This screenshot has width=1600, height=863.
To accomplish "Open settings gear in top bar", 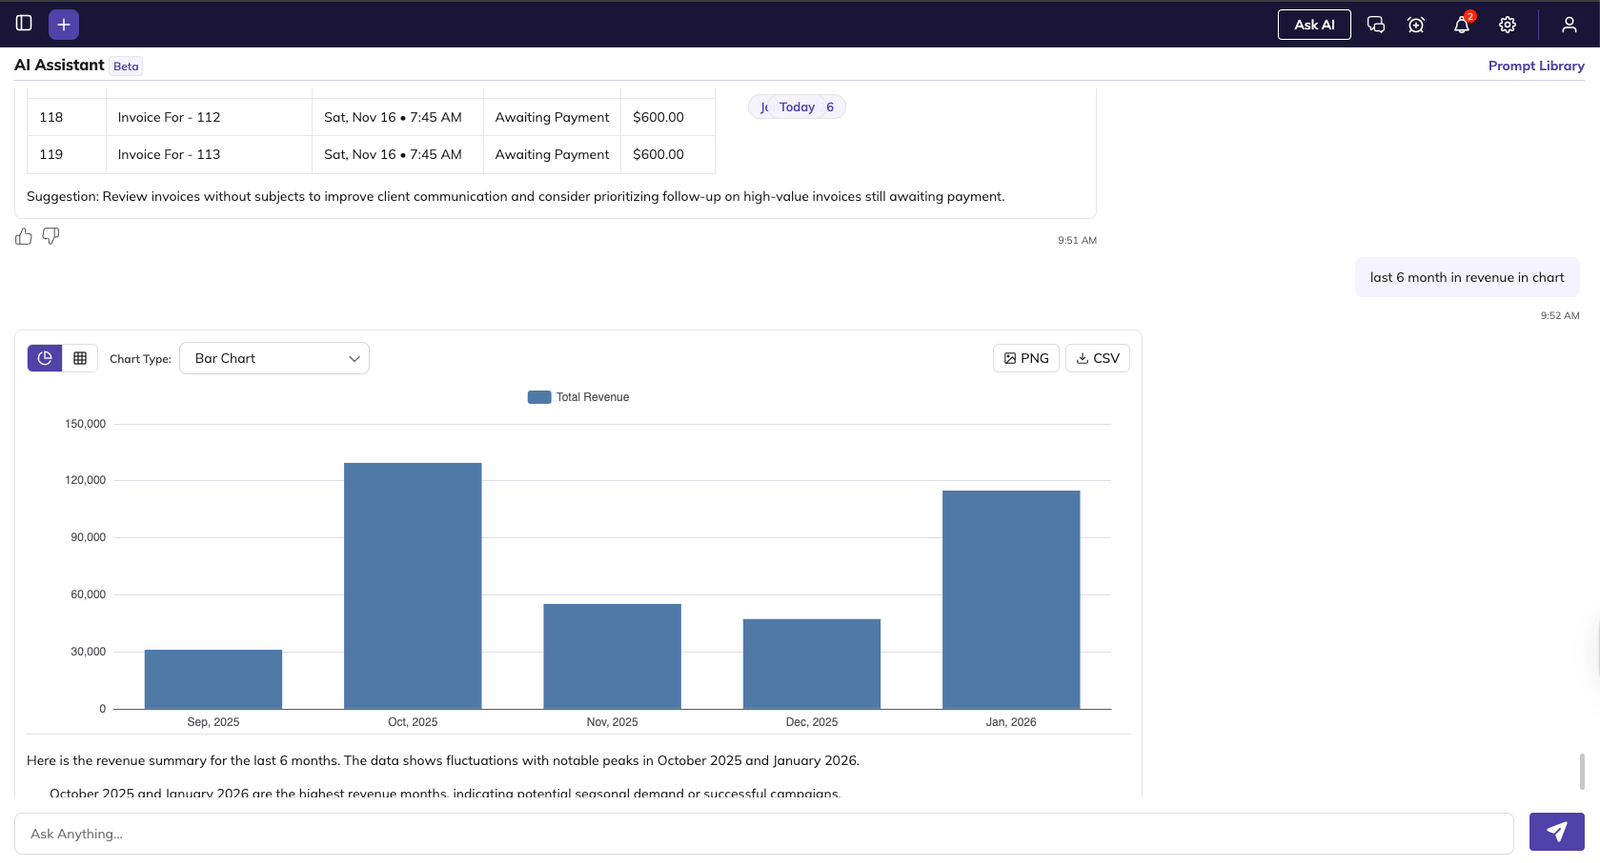I will [1507, 25].
